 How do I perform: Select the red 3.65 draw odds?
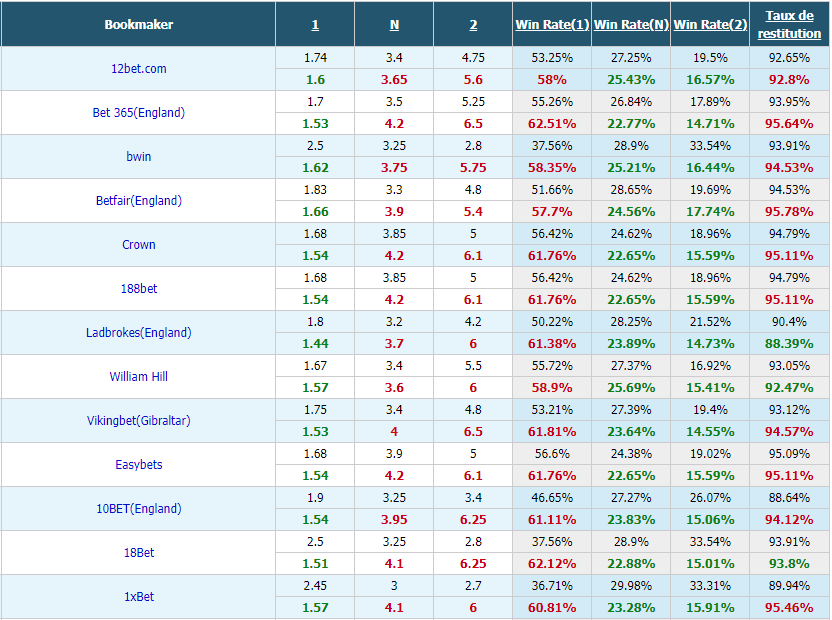click(x=394, y=80)
